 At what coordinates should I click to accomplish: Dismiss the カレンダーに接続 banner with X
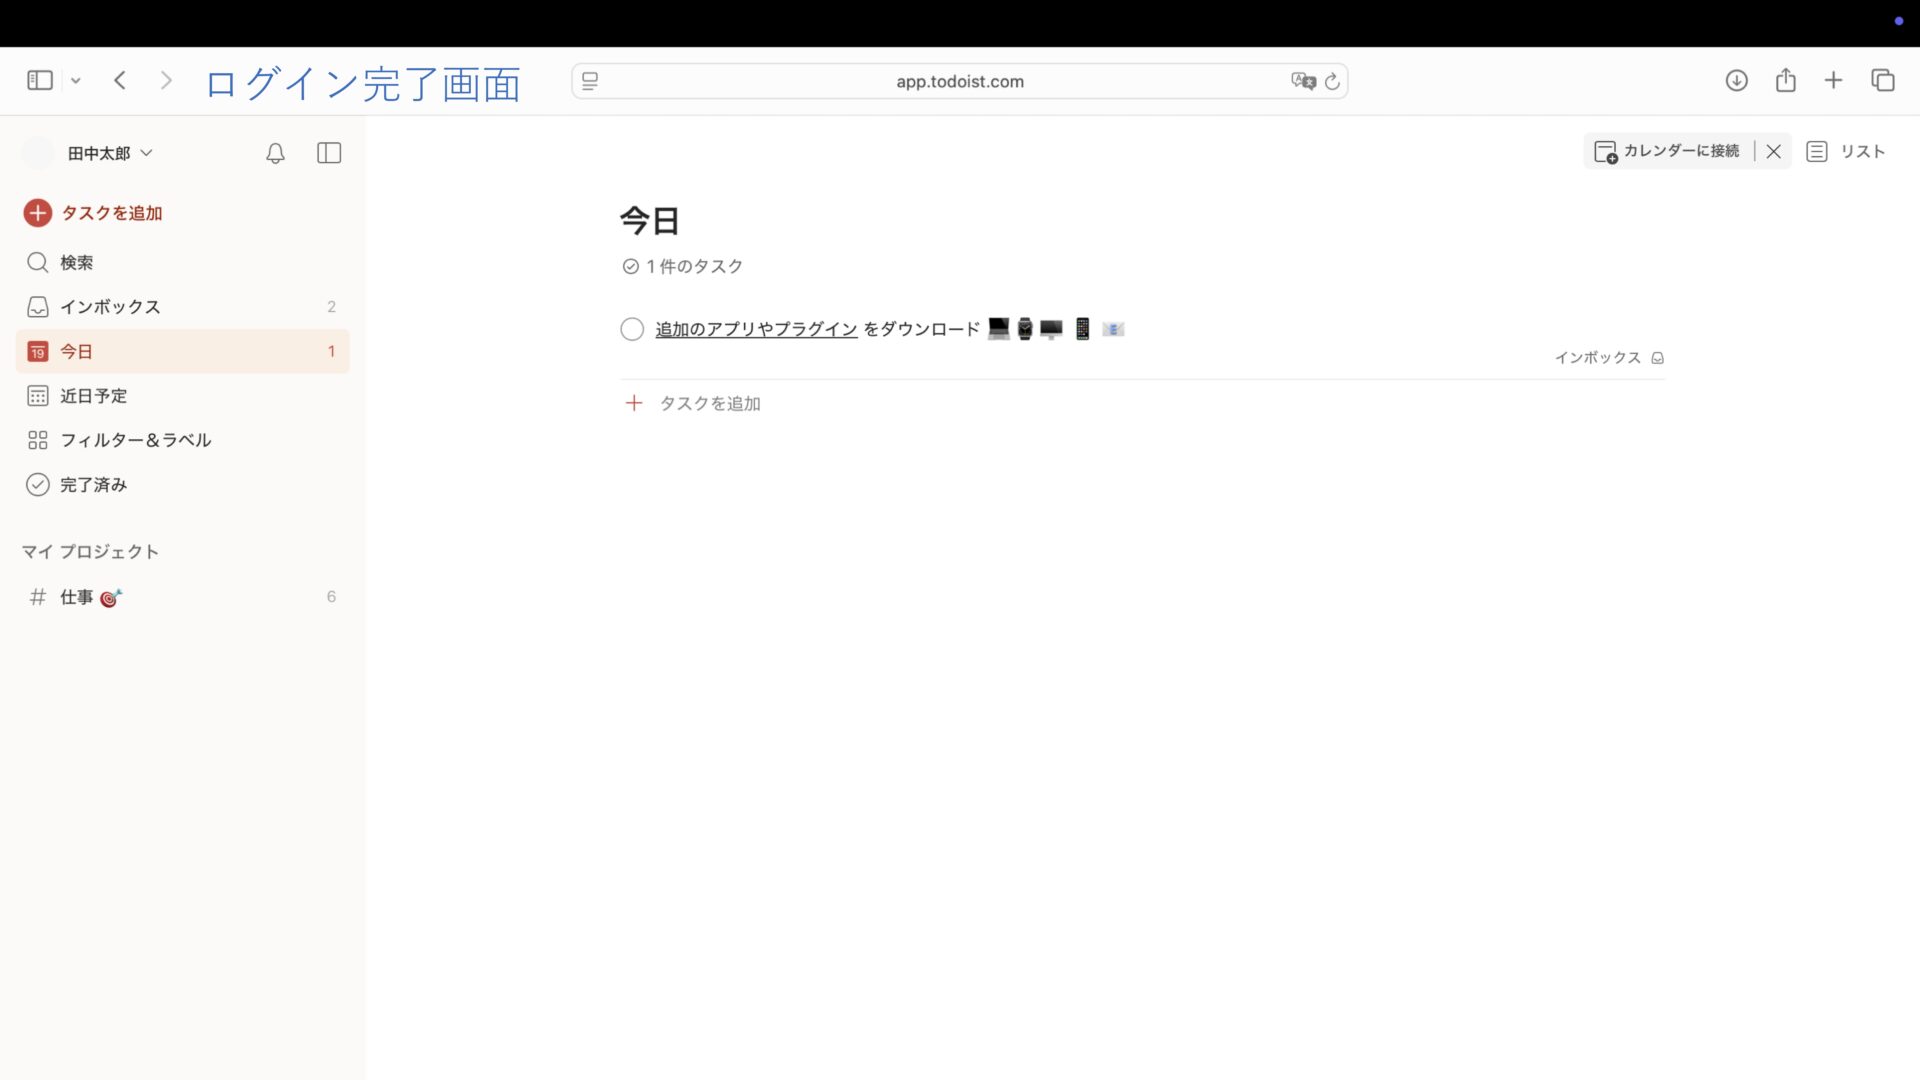coord(1773,151)
